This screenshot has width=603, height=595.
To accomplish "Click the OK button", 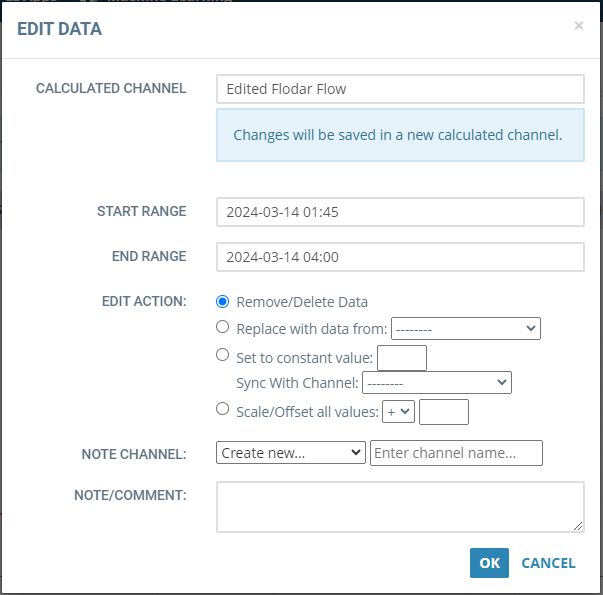I will click(489, 563).
